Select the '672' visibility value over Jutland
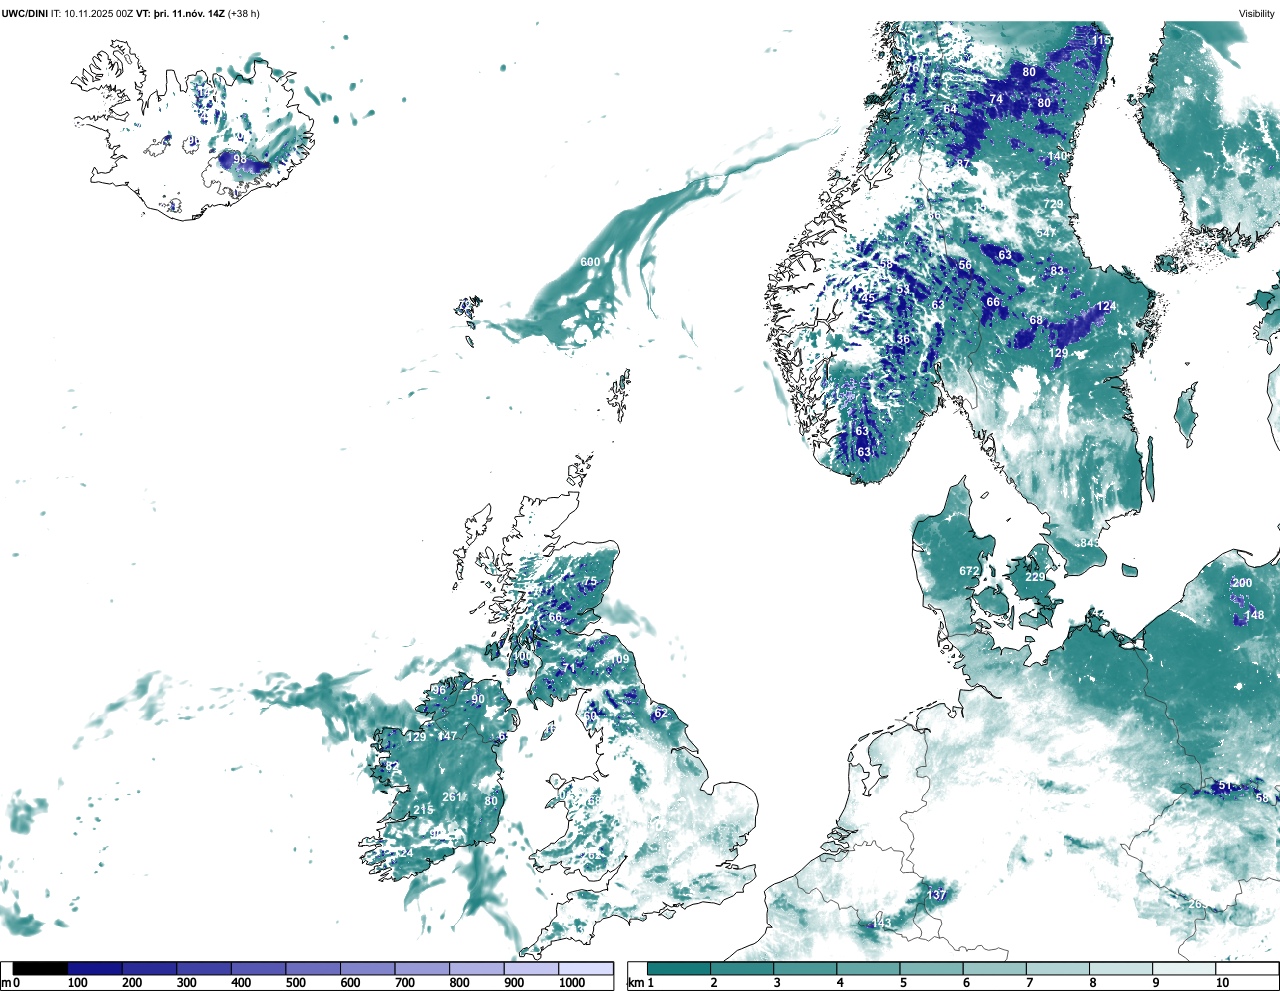1280x991 pixels. (969, 572)
